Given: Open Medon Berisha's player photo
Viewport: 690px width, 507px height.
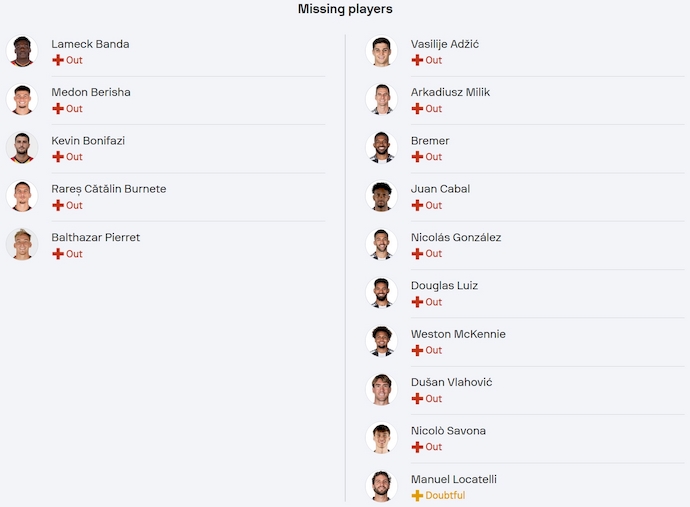Looking at the screenshot, I should point(22,99).
